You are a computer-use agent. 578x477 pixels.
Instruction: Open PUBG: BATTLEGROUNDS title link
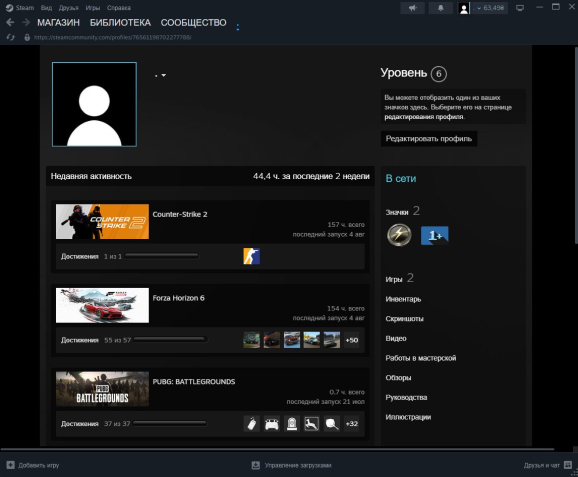click(x=194, y=382)
